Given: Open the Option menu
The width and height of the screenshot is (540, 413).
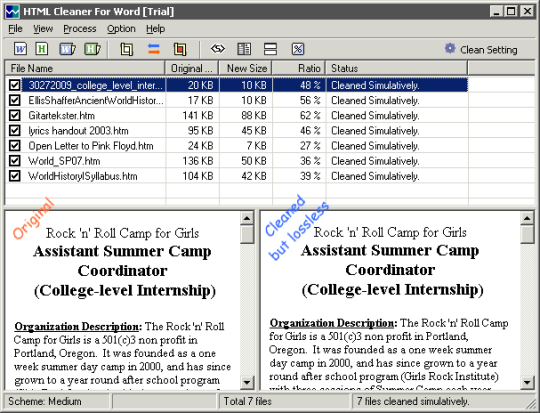Looking at the screenshot, I should [121, 29].
